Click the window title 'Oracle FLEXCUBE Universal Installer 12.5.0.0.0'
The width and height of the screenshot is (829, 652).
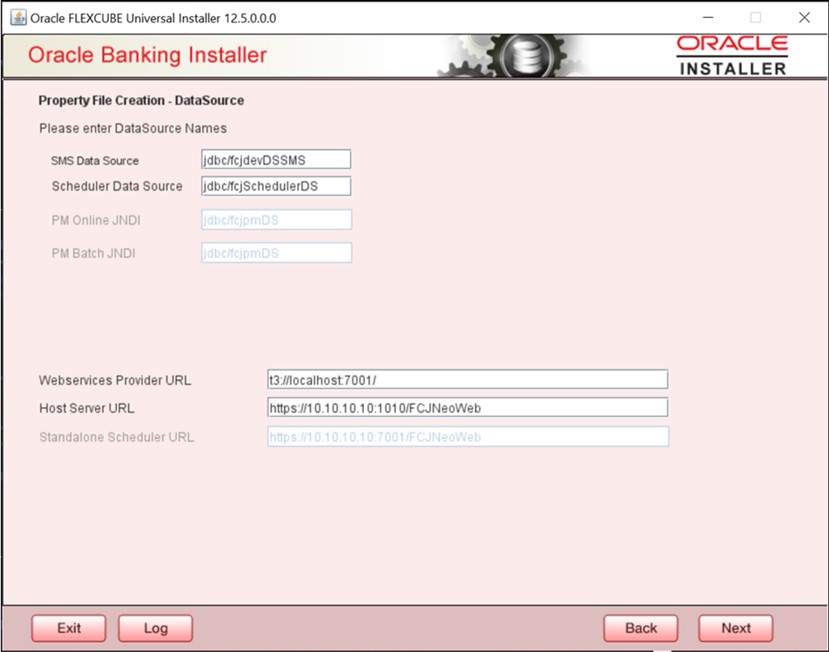(x=153, y=18)
